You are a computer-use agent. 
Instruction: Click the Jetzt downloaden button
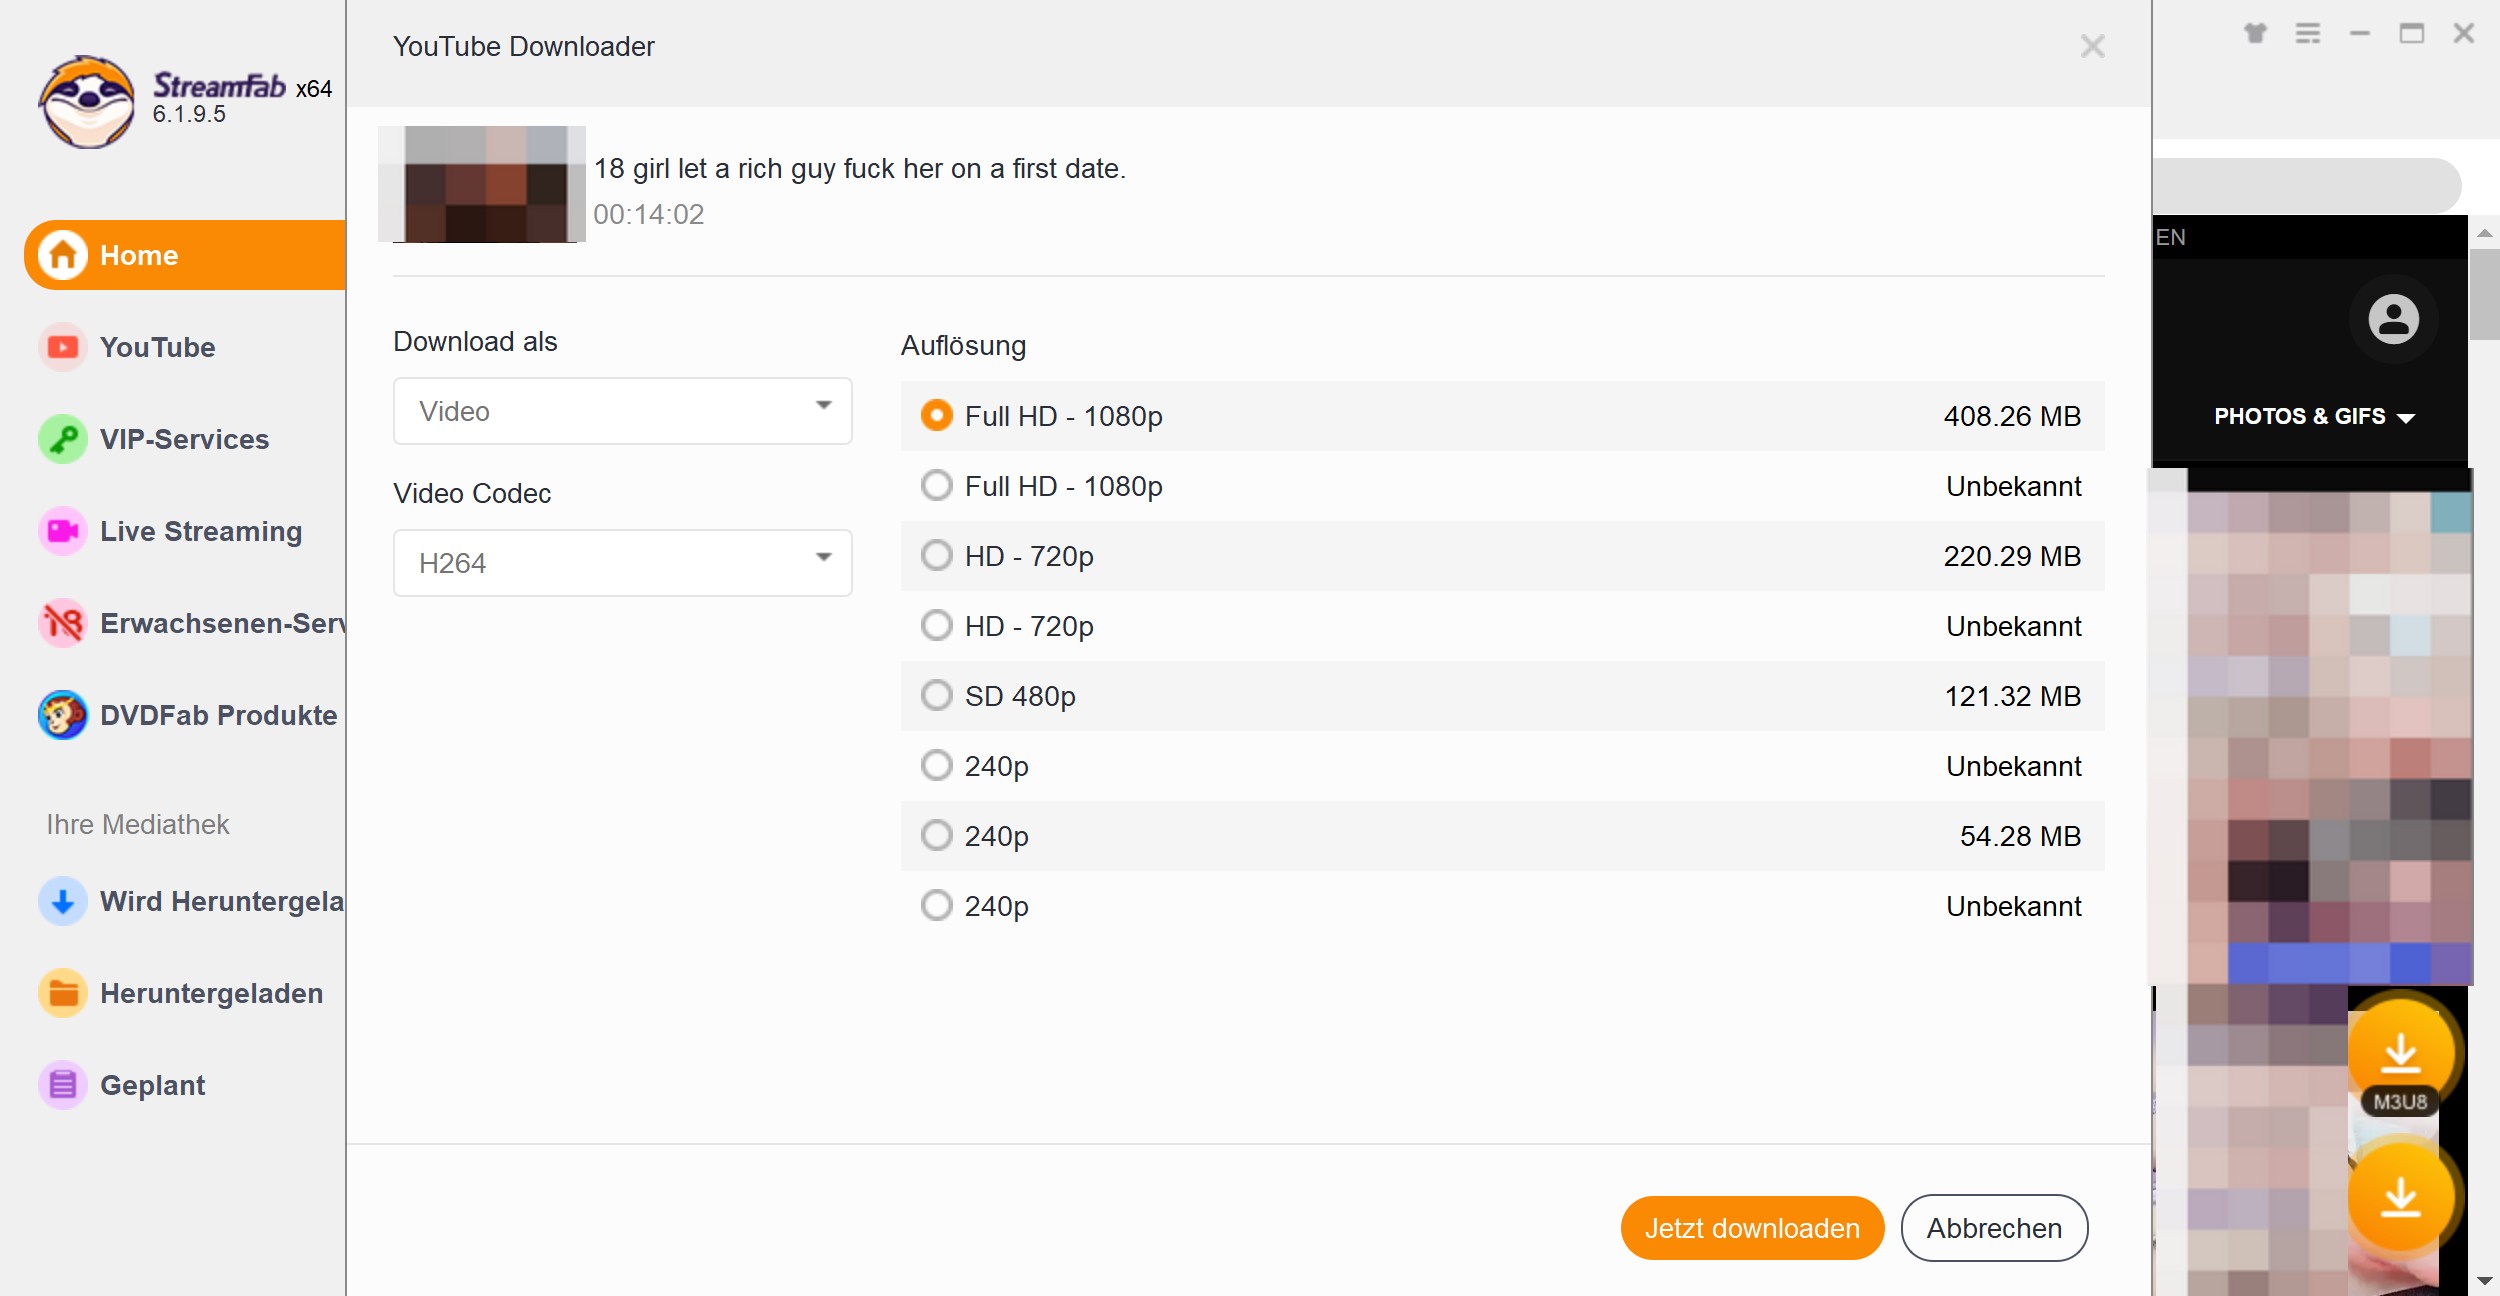coord(1752,1228)
